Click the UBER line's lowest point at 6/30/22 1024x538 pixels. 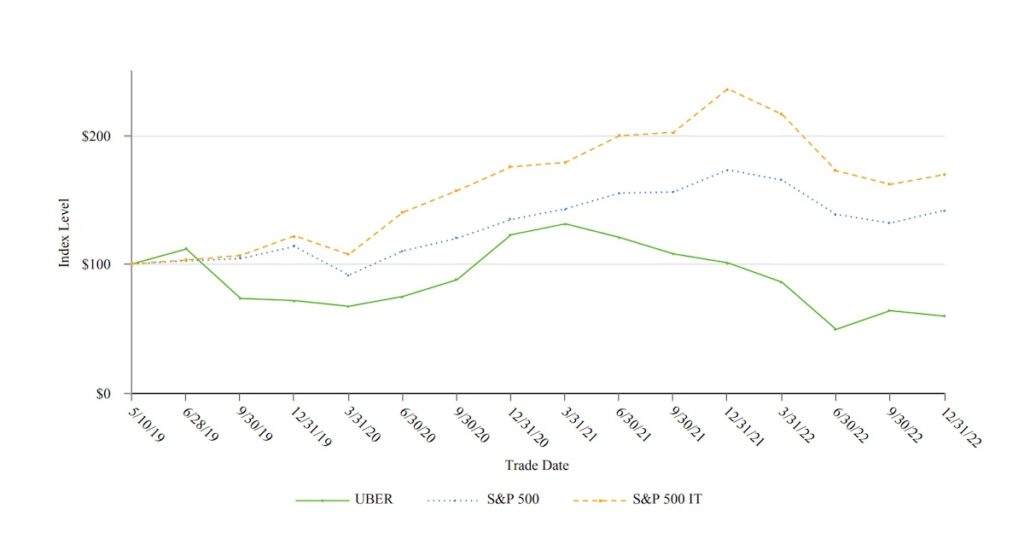(836, 329)
